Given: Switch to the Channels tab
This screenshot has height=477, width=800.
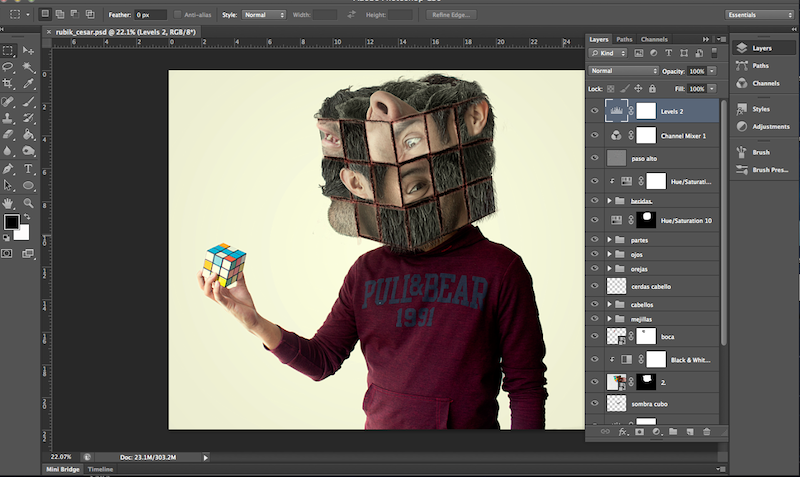Looking at the screenshot, I should 654,39.
